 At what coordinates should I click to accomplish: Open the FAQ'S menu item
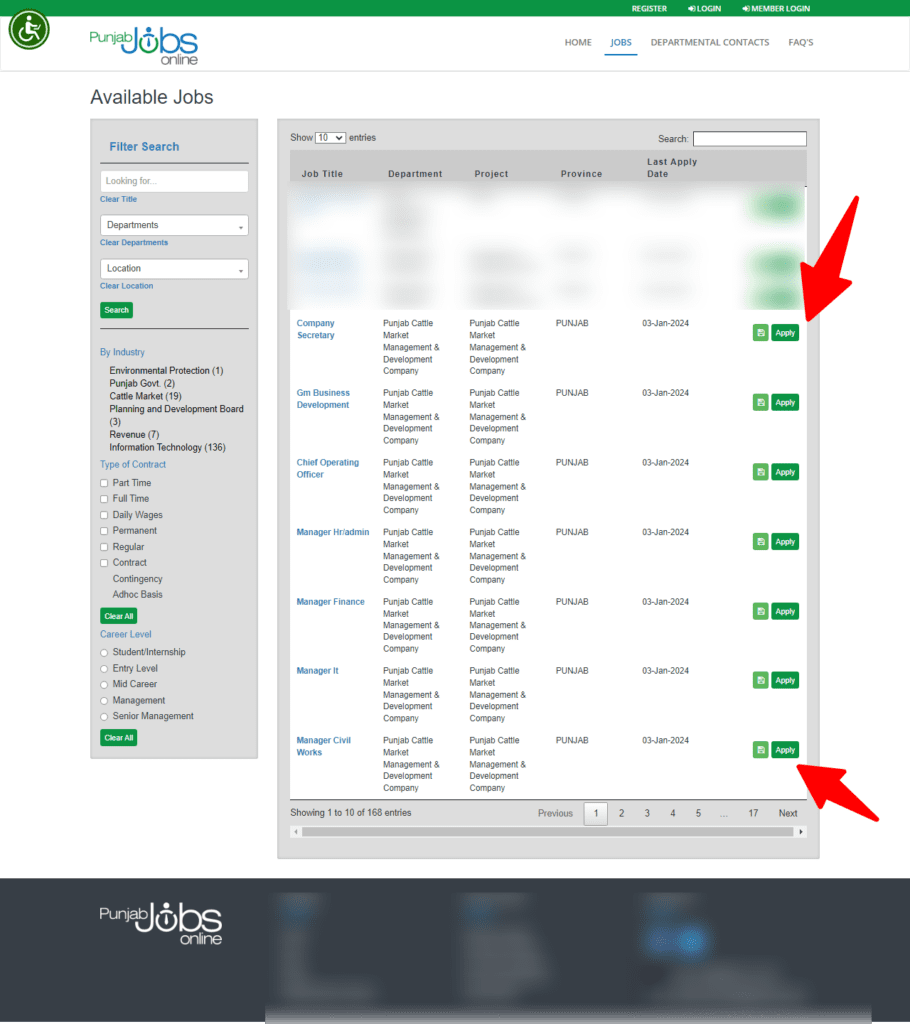[x=800, y=42]
